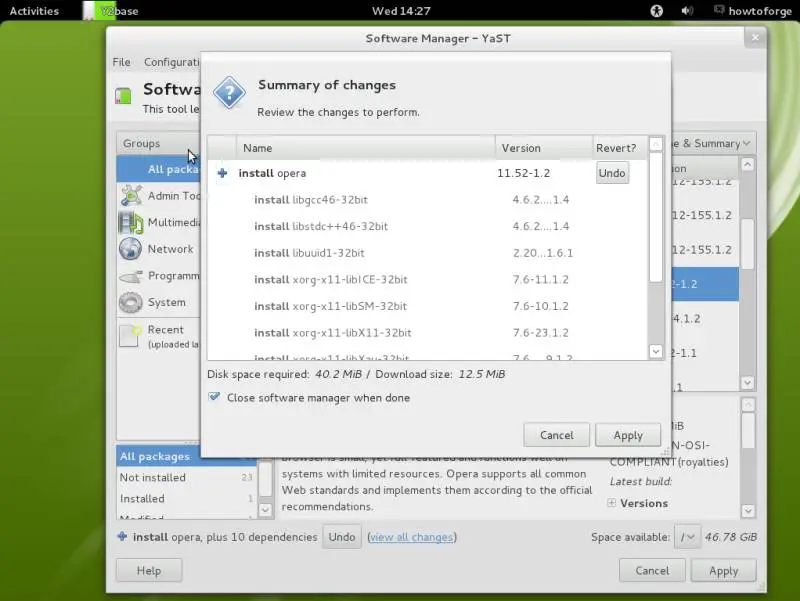Click Cancel in Summary of changes dialog
The height and width of the screenshot is (601, 800).
click(556, 435)
